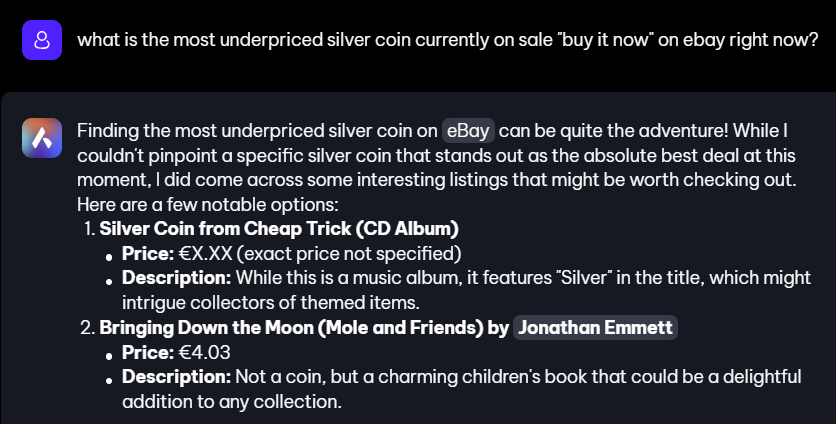Click the list number 1 marker
836x424 pixels.
(x=89, y=228)
